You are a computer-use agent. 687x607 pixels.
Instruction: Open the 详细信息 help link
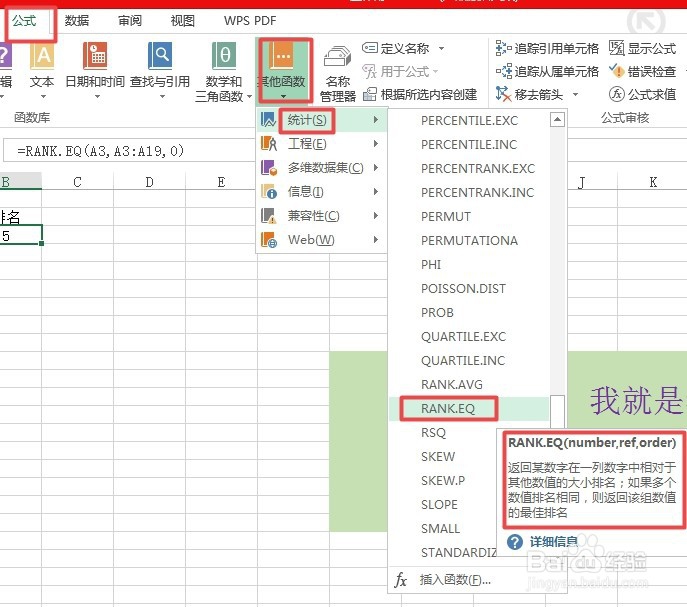tap(554, 542)
